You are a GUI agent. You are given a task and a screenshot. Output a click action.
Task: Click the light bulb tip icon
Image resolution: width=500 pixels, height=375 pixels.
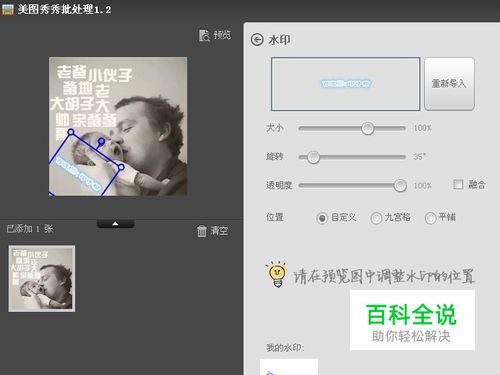point(277,274)
